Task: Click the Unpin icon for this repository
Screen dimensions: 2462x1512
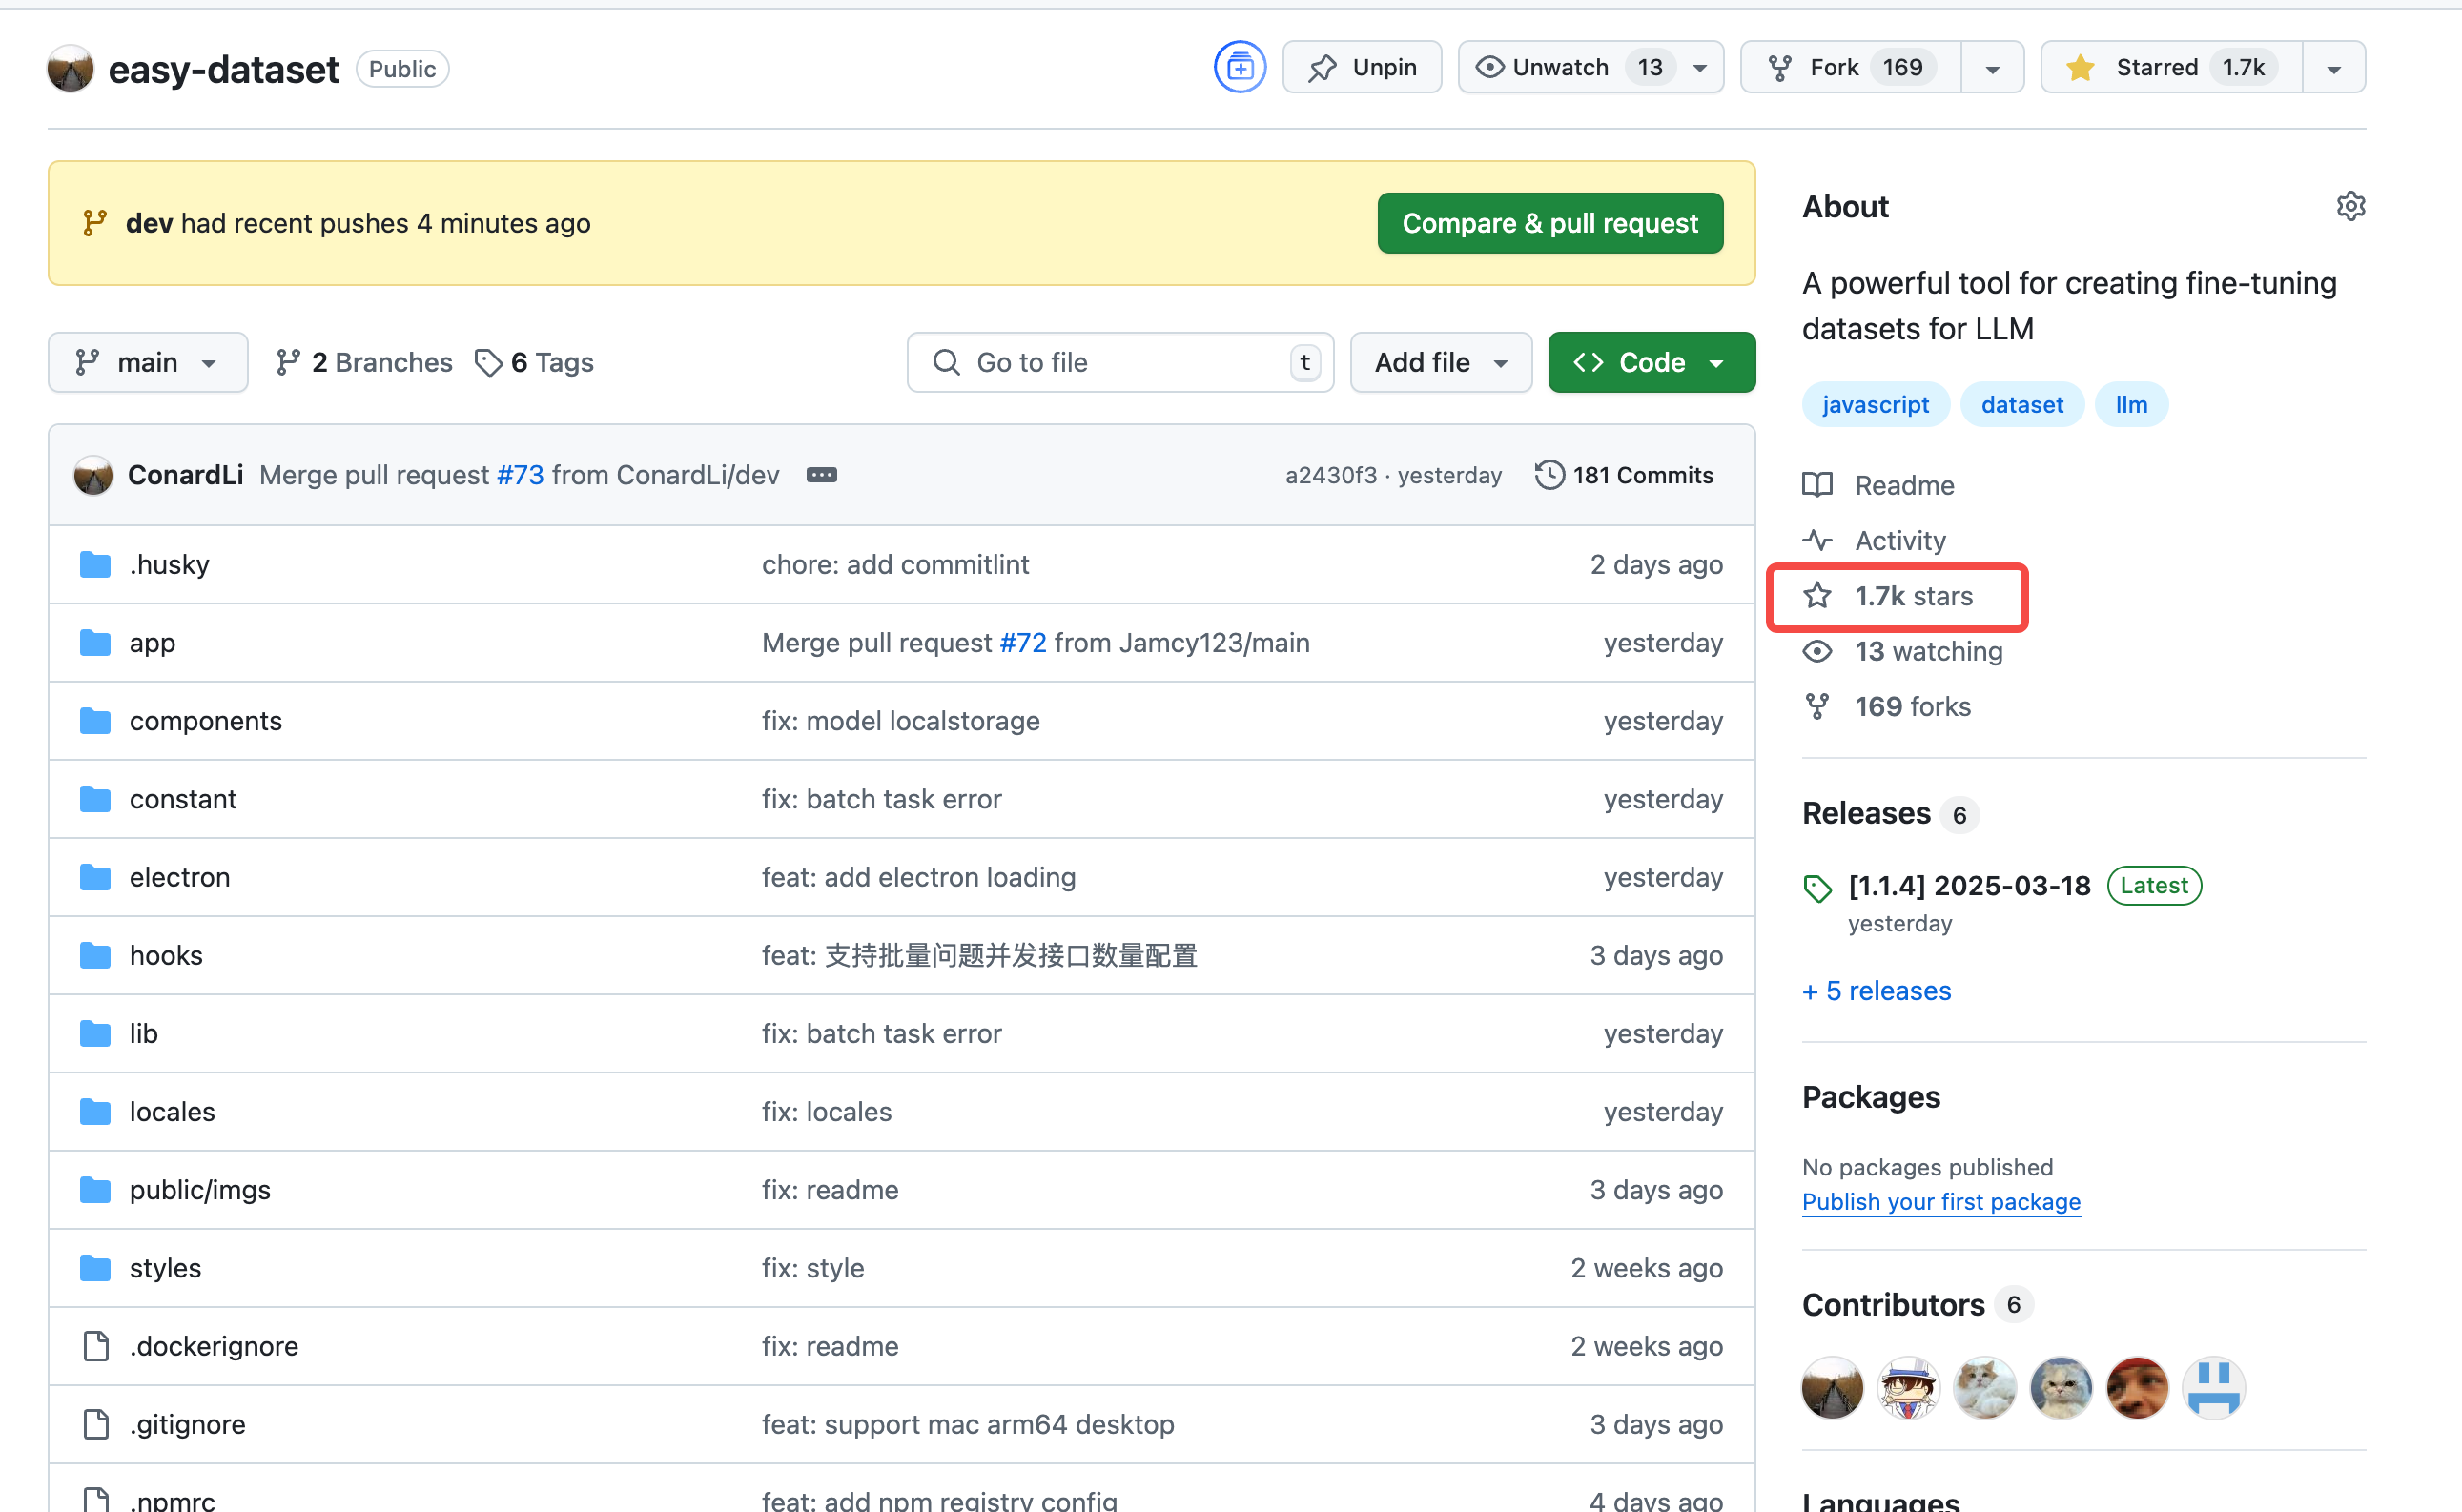Action: (1325, 67)
